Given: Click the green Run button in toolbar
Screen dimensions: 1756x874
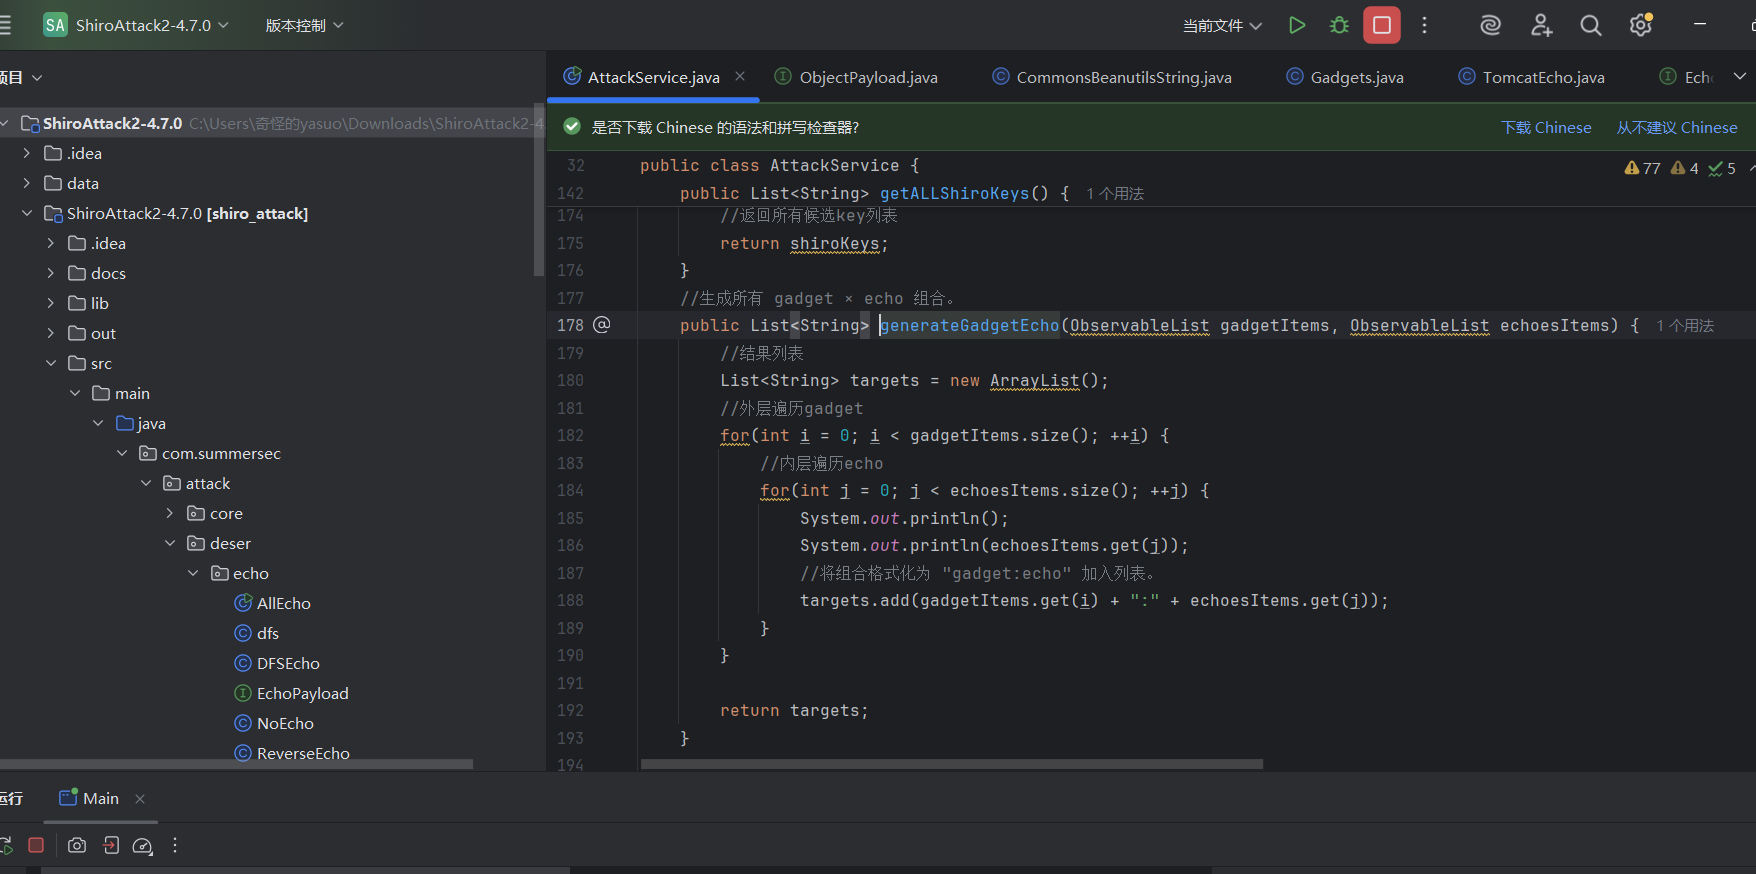Looking at the screenshot, I should tap(1297, 25).
